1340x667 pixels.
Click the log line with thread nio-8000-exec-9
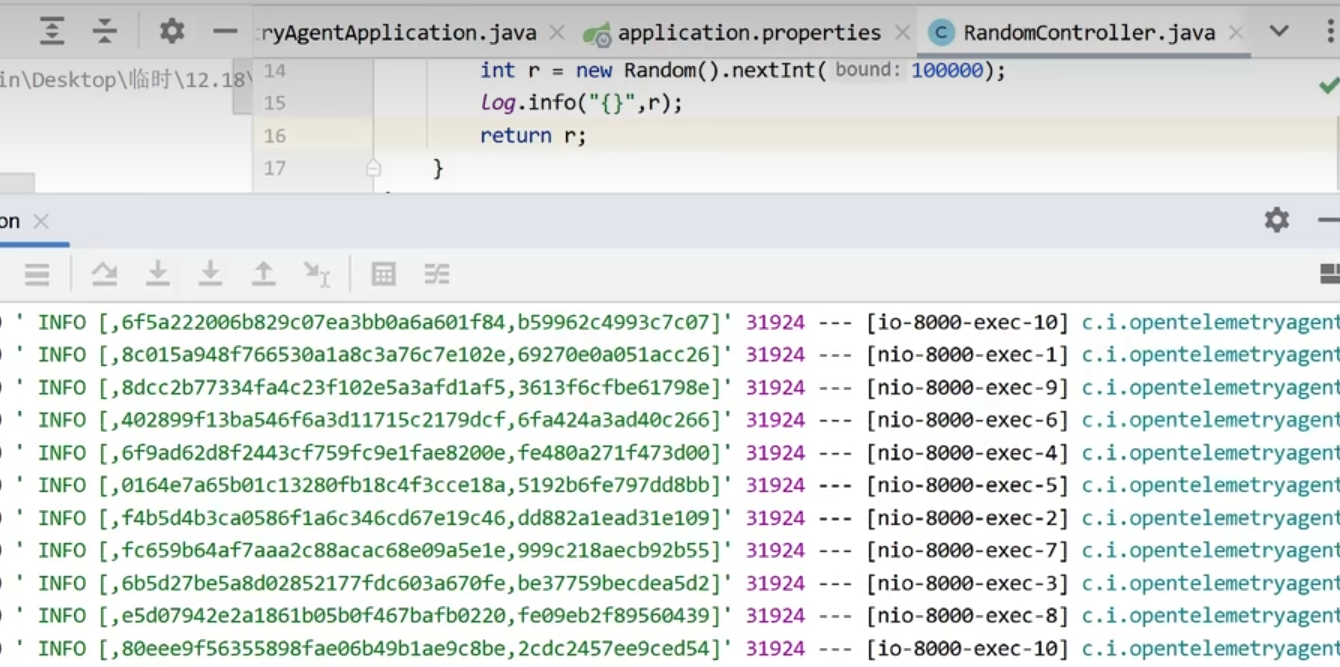[670, 387]
